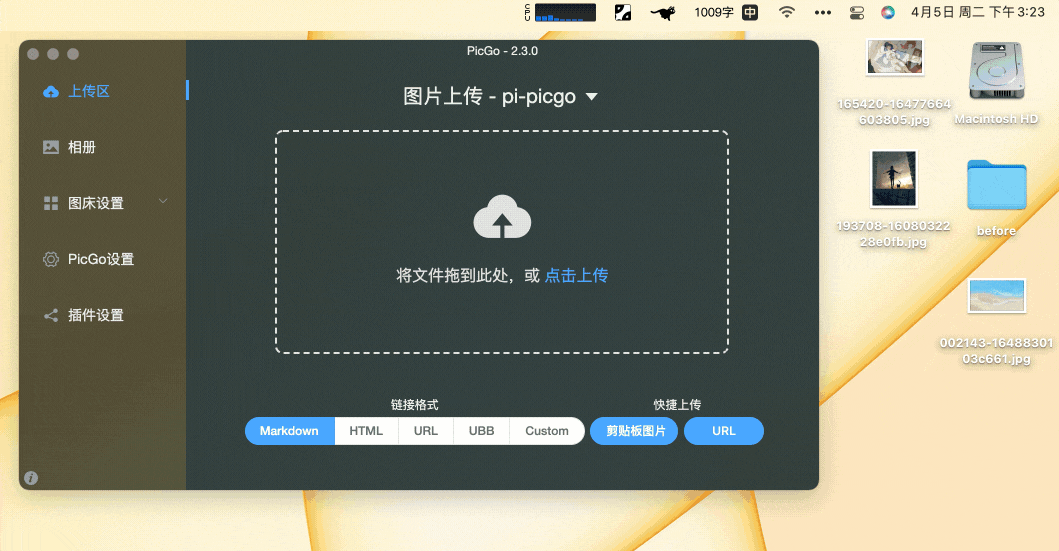This screenshot has width=1059, height=551.
Task: Click the URL quick upload button
Action: tap(724, 431)
